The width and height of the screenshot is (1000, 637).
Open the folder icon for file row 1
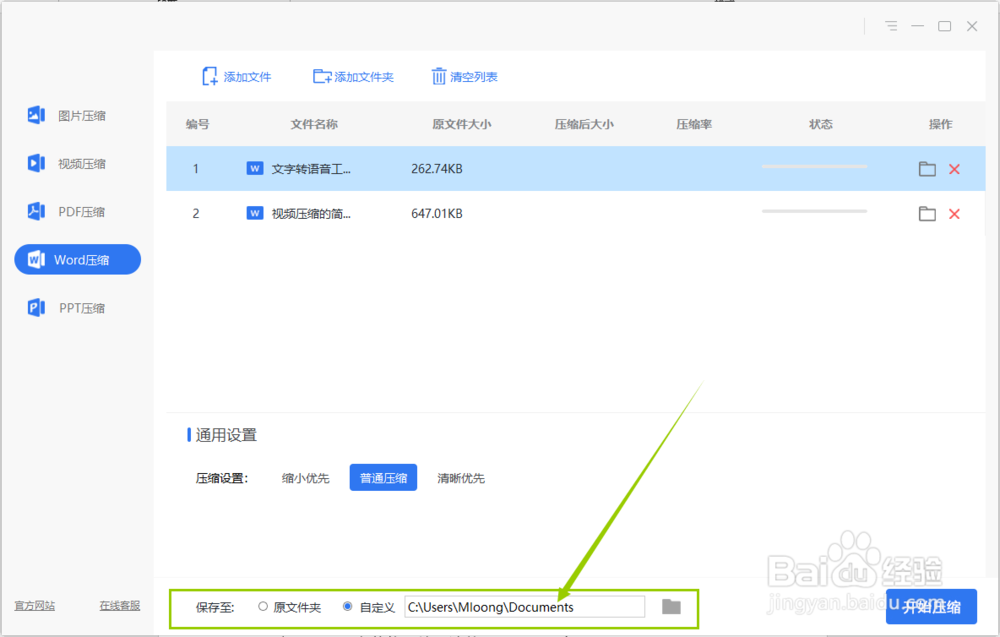tap(926, 169)
